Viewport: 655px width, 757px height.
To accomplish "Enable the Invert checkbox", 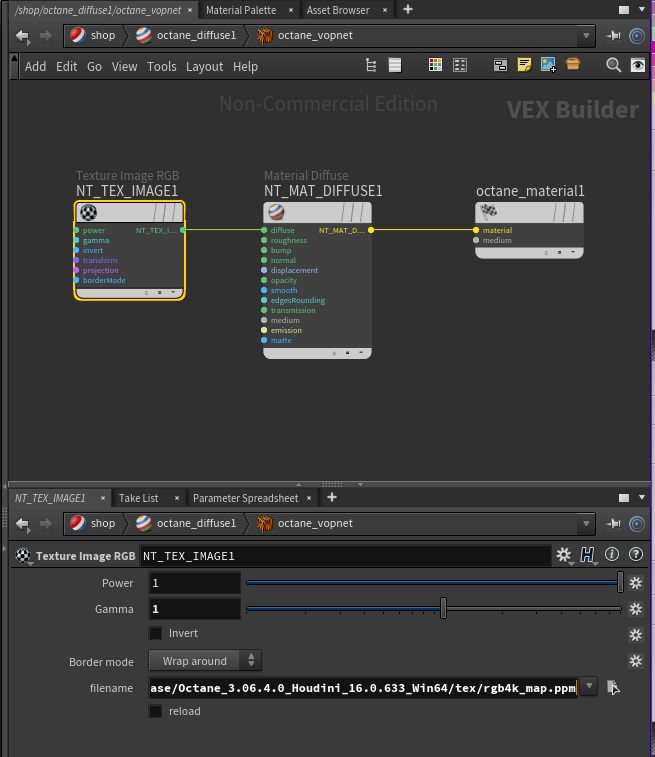I will coord(155,633).
